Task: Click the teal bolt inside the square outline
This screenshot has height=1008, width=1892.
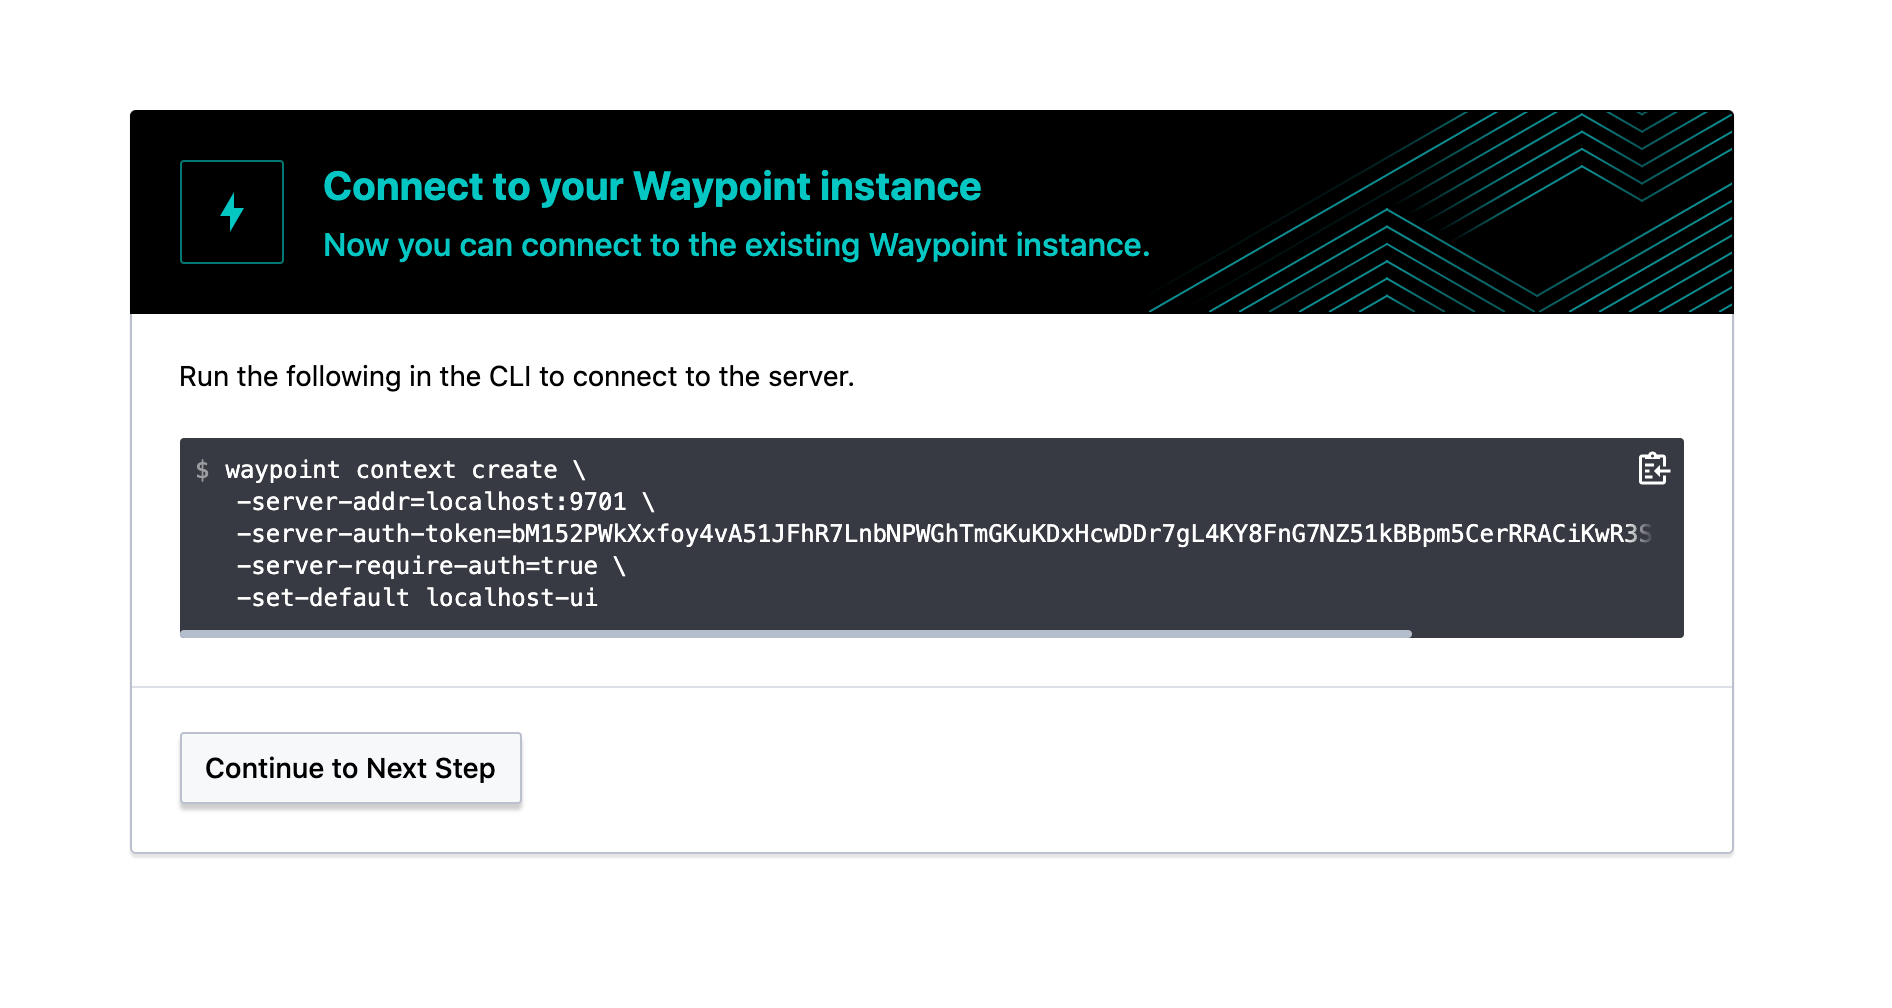Action: [x=231, y=211]
